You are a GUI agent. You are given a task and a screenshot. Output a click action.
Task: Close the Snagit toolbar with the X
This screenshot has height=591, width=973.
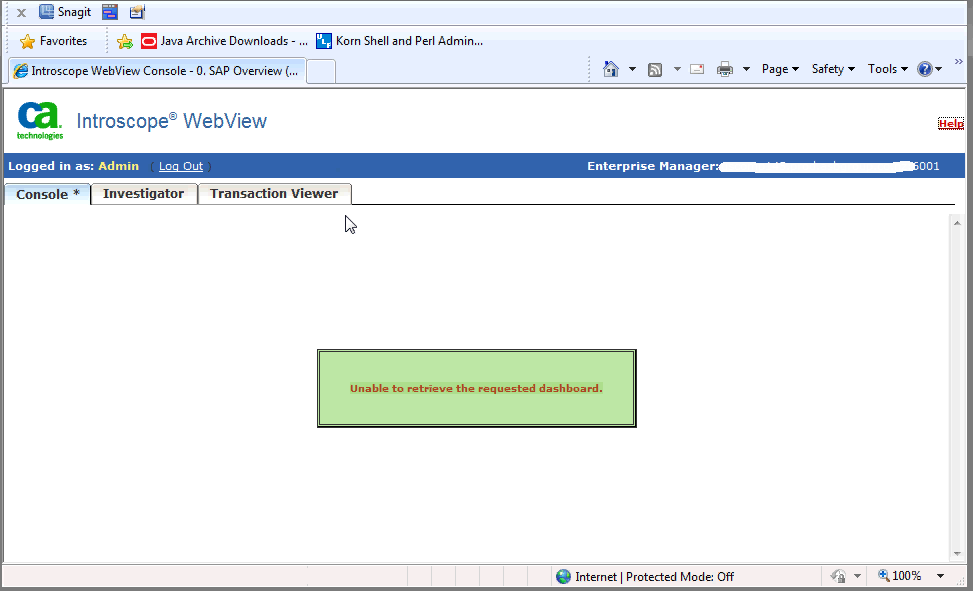point(21,12)
